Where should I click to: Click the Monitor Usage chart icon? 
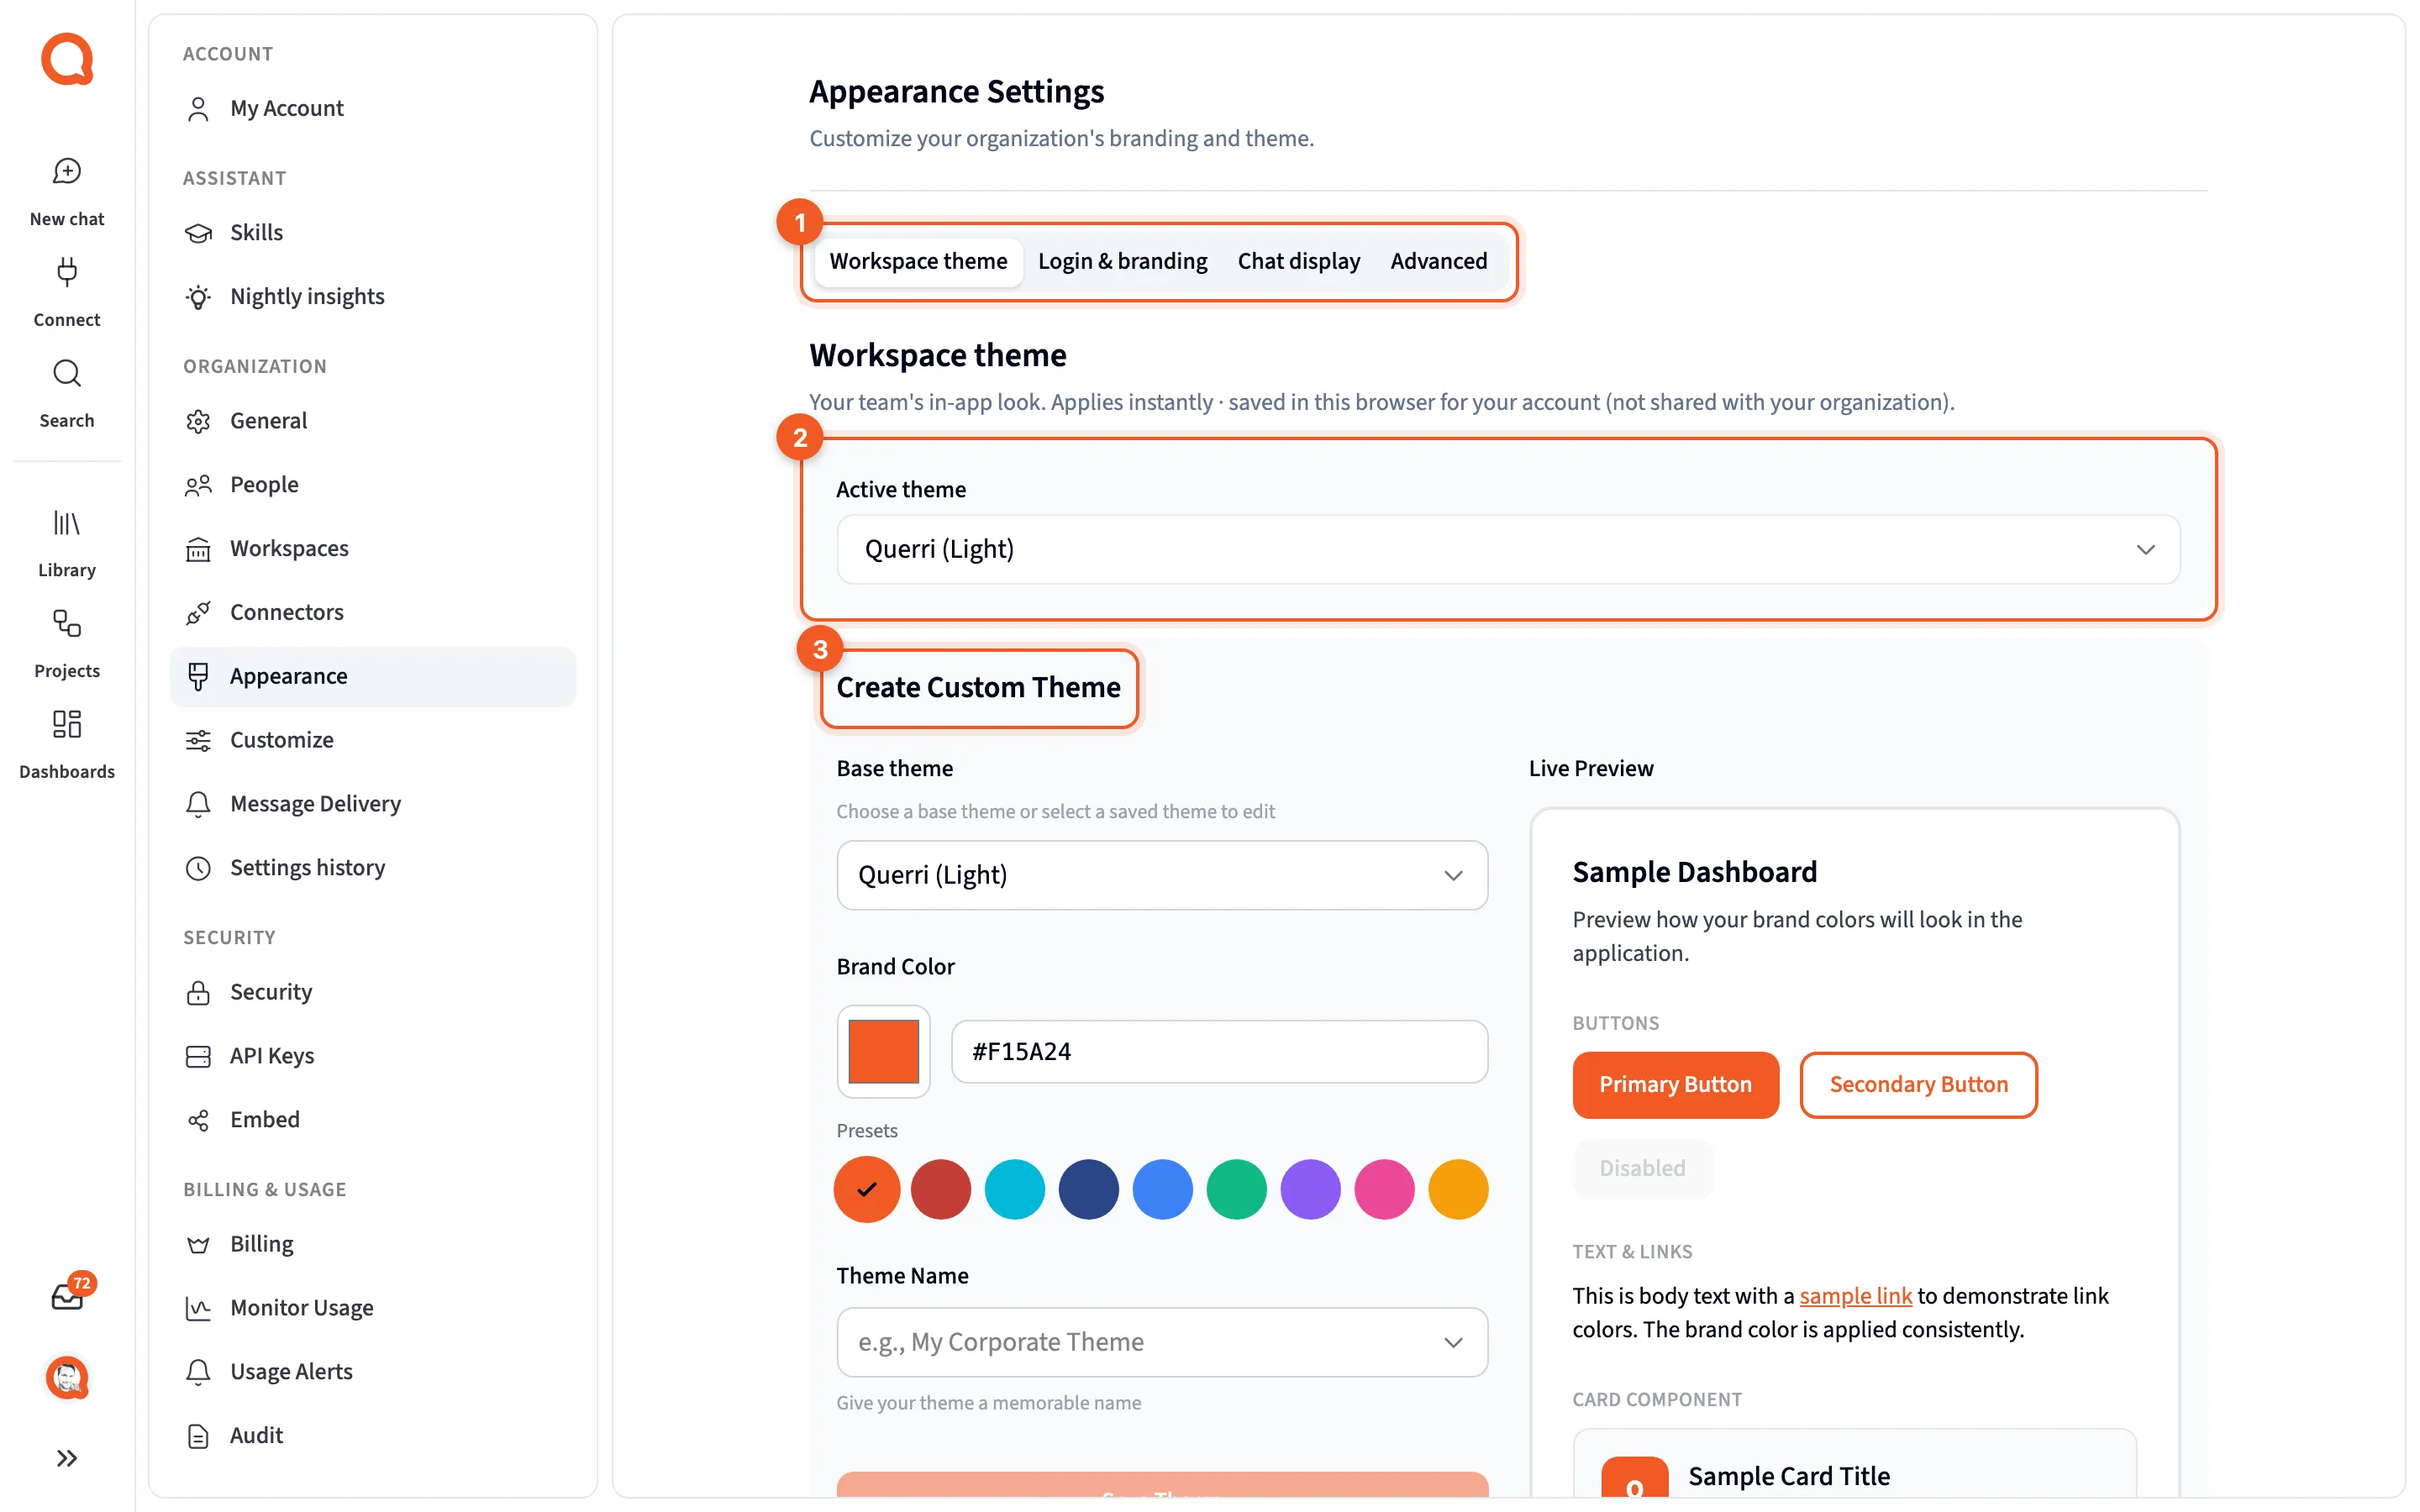coord(198,1308)
